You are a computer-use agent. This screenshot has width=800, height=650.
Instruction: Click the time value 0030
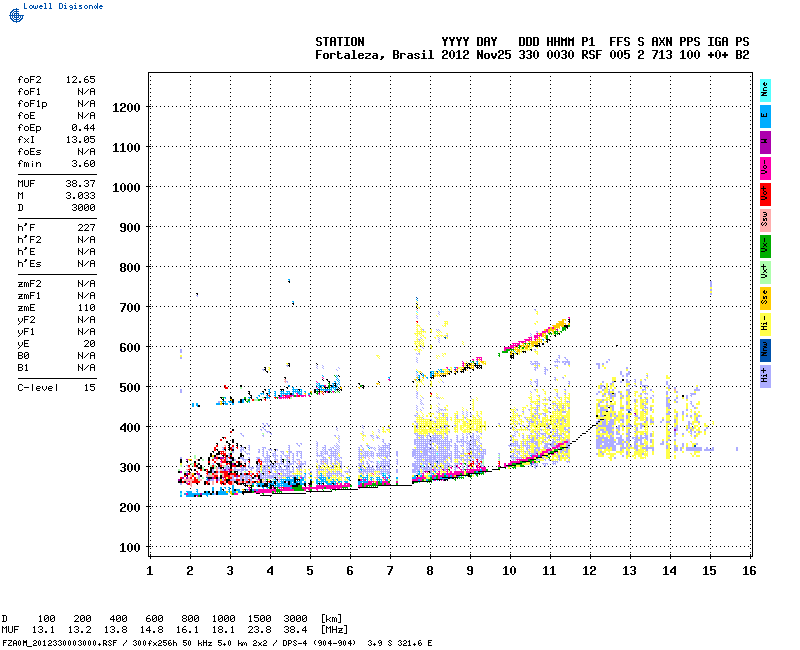point(560,55)
